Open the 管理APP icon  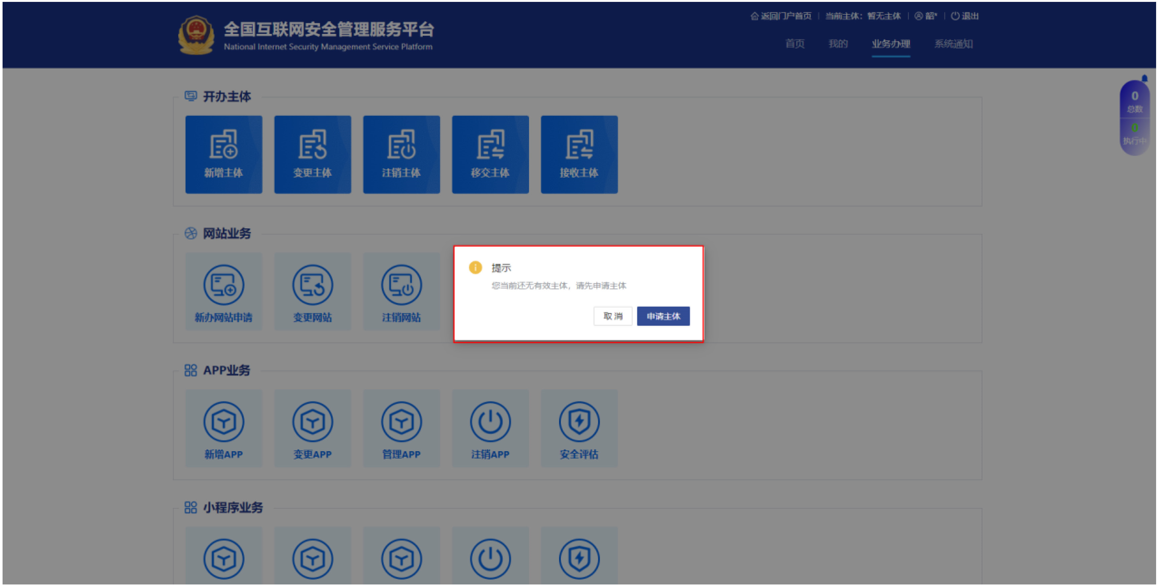tap(401, 428)
